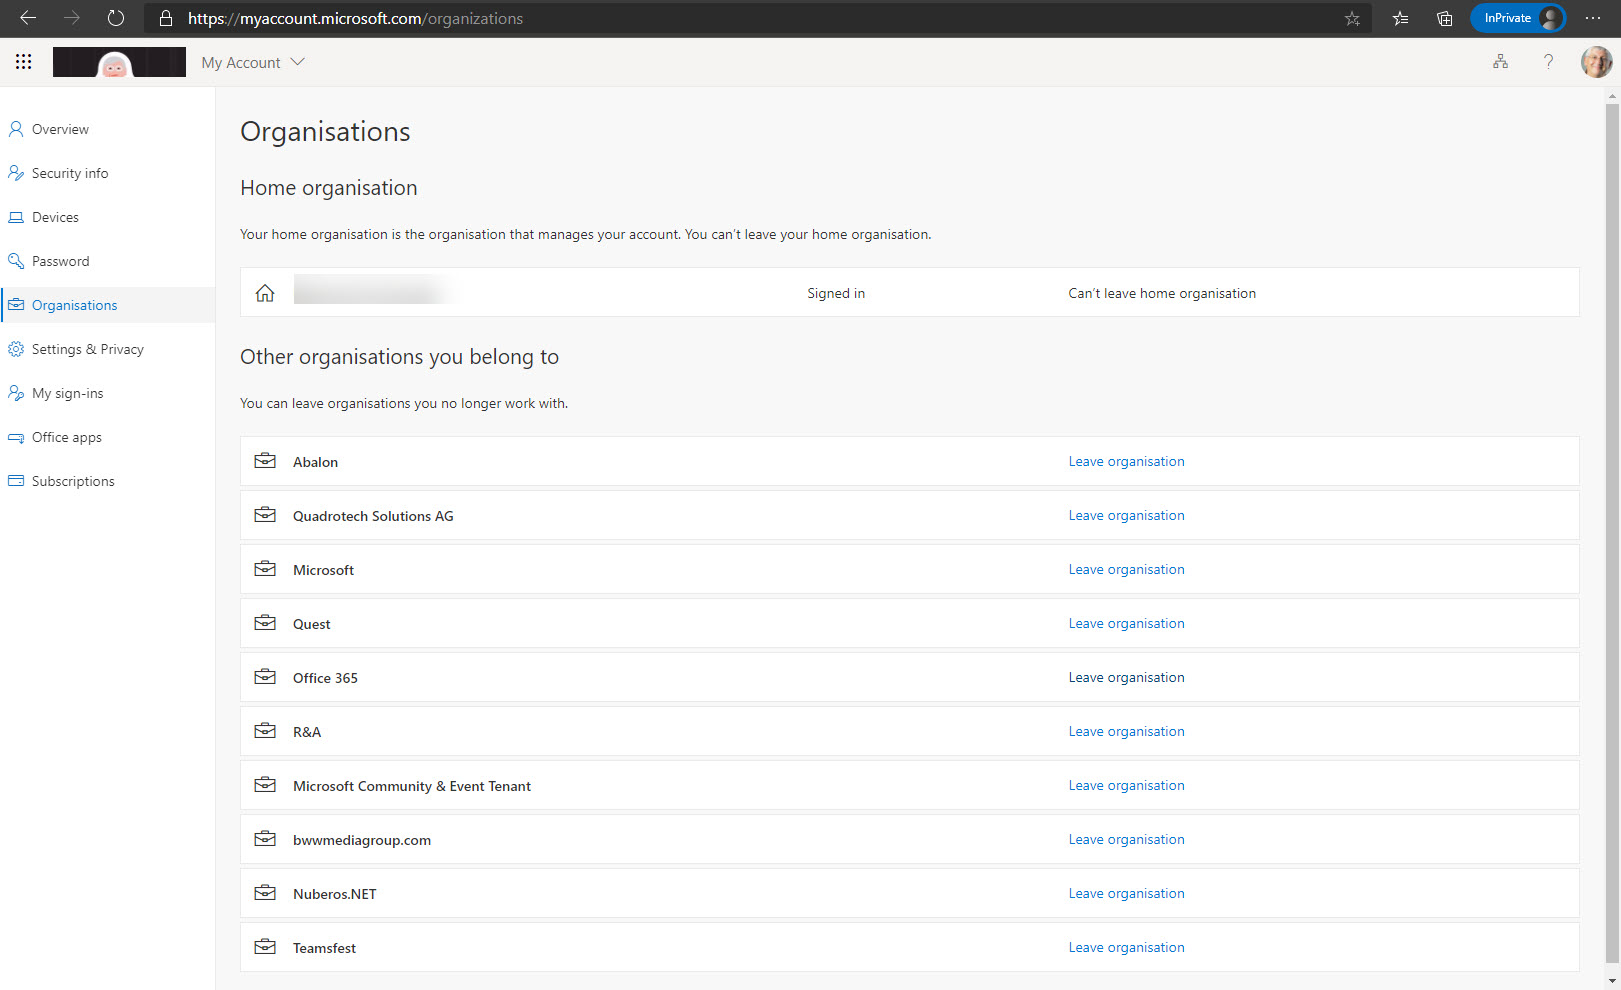Screen dimensions: 1621x990
Task: Reload the page with refresh icon
Action: click(x=116, y=18)
